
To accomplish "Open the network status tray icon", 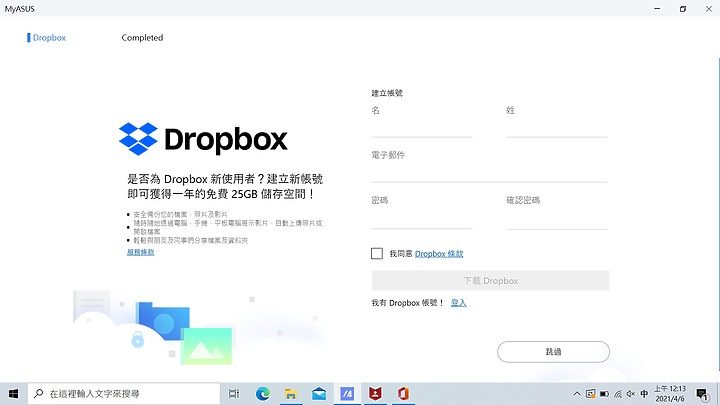I will [x=618, y=394].
